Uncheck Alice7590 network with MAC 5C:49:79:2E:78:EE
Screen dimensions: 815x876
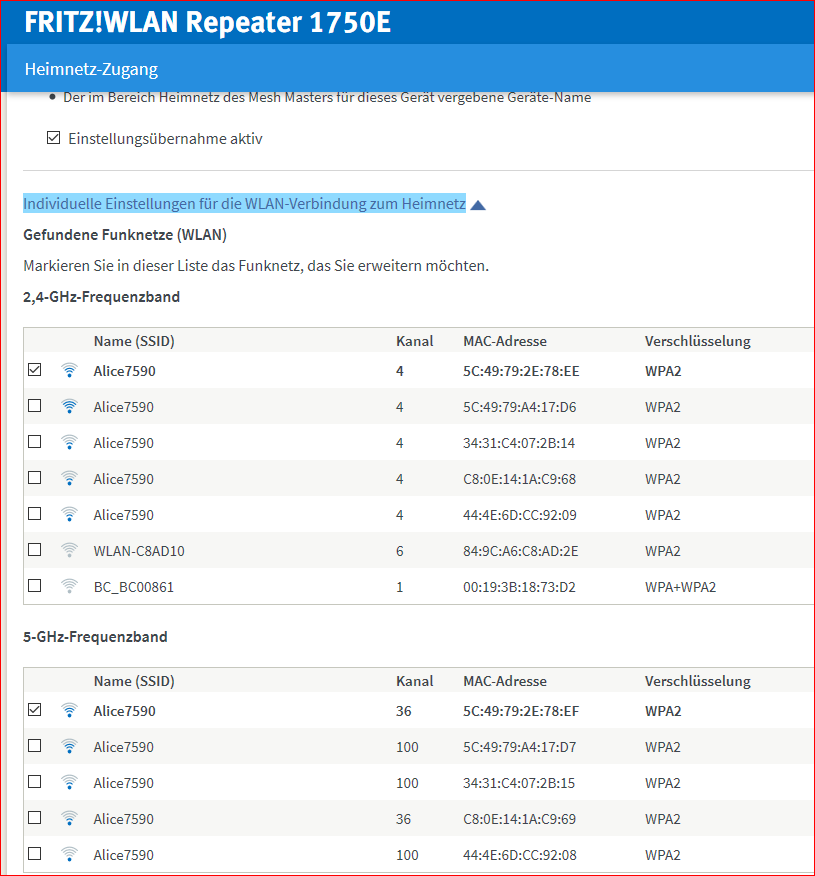[35, 369]
